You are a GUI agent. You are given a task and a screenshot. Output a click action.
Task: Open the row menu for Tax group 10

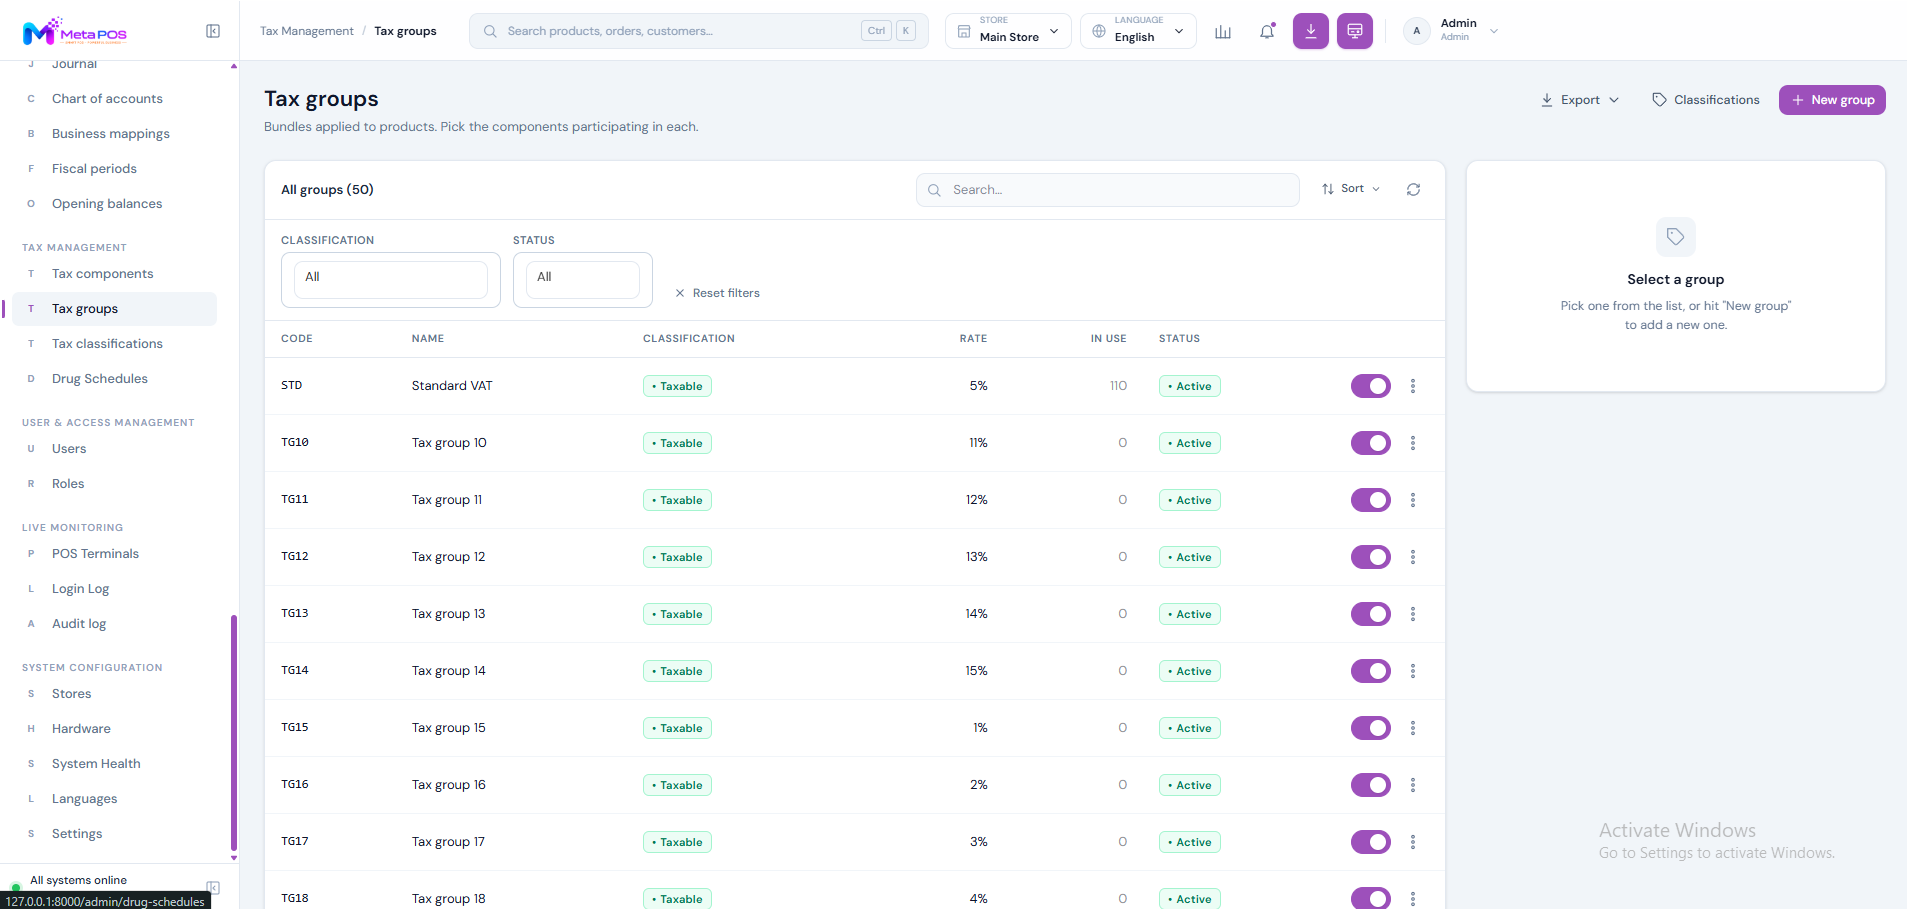[1413, 443]
